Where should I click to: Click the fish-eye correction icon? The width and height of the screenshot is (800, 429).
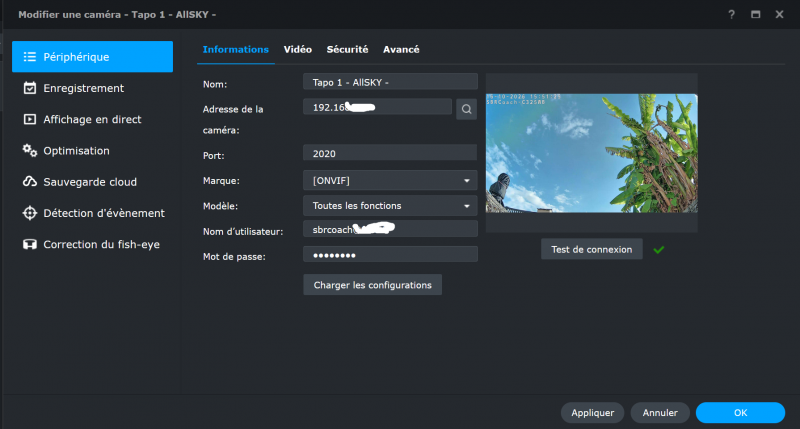click(x=30, y=244)
